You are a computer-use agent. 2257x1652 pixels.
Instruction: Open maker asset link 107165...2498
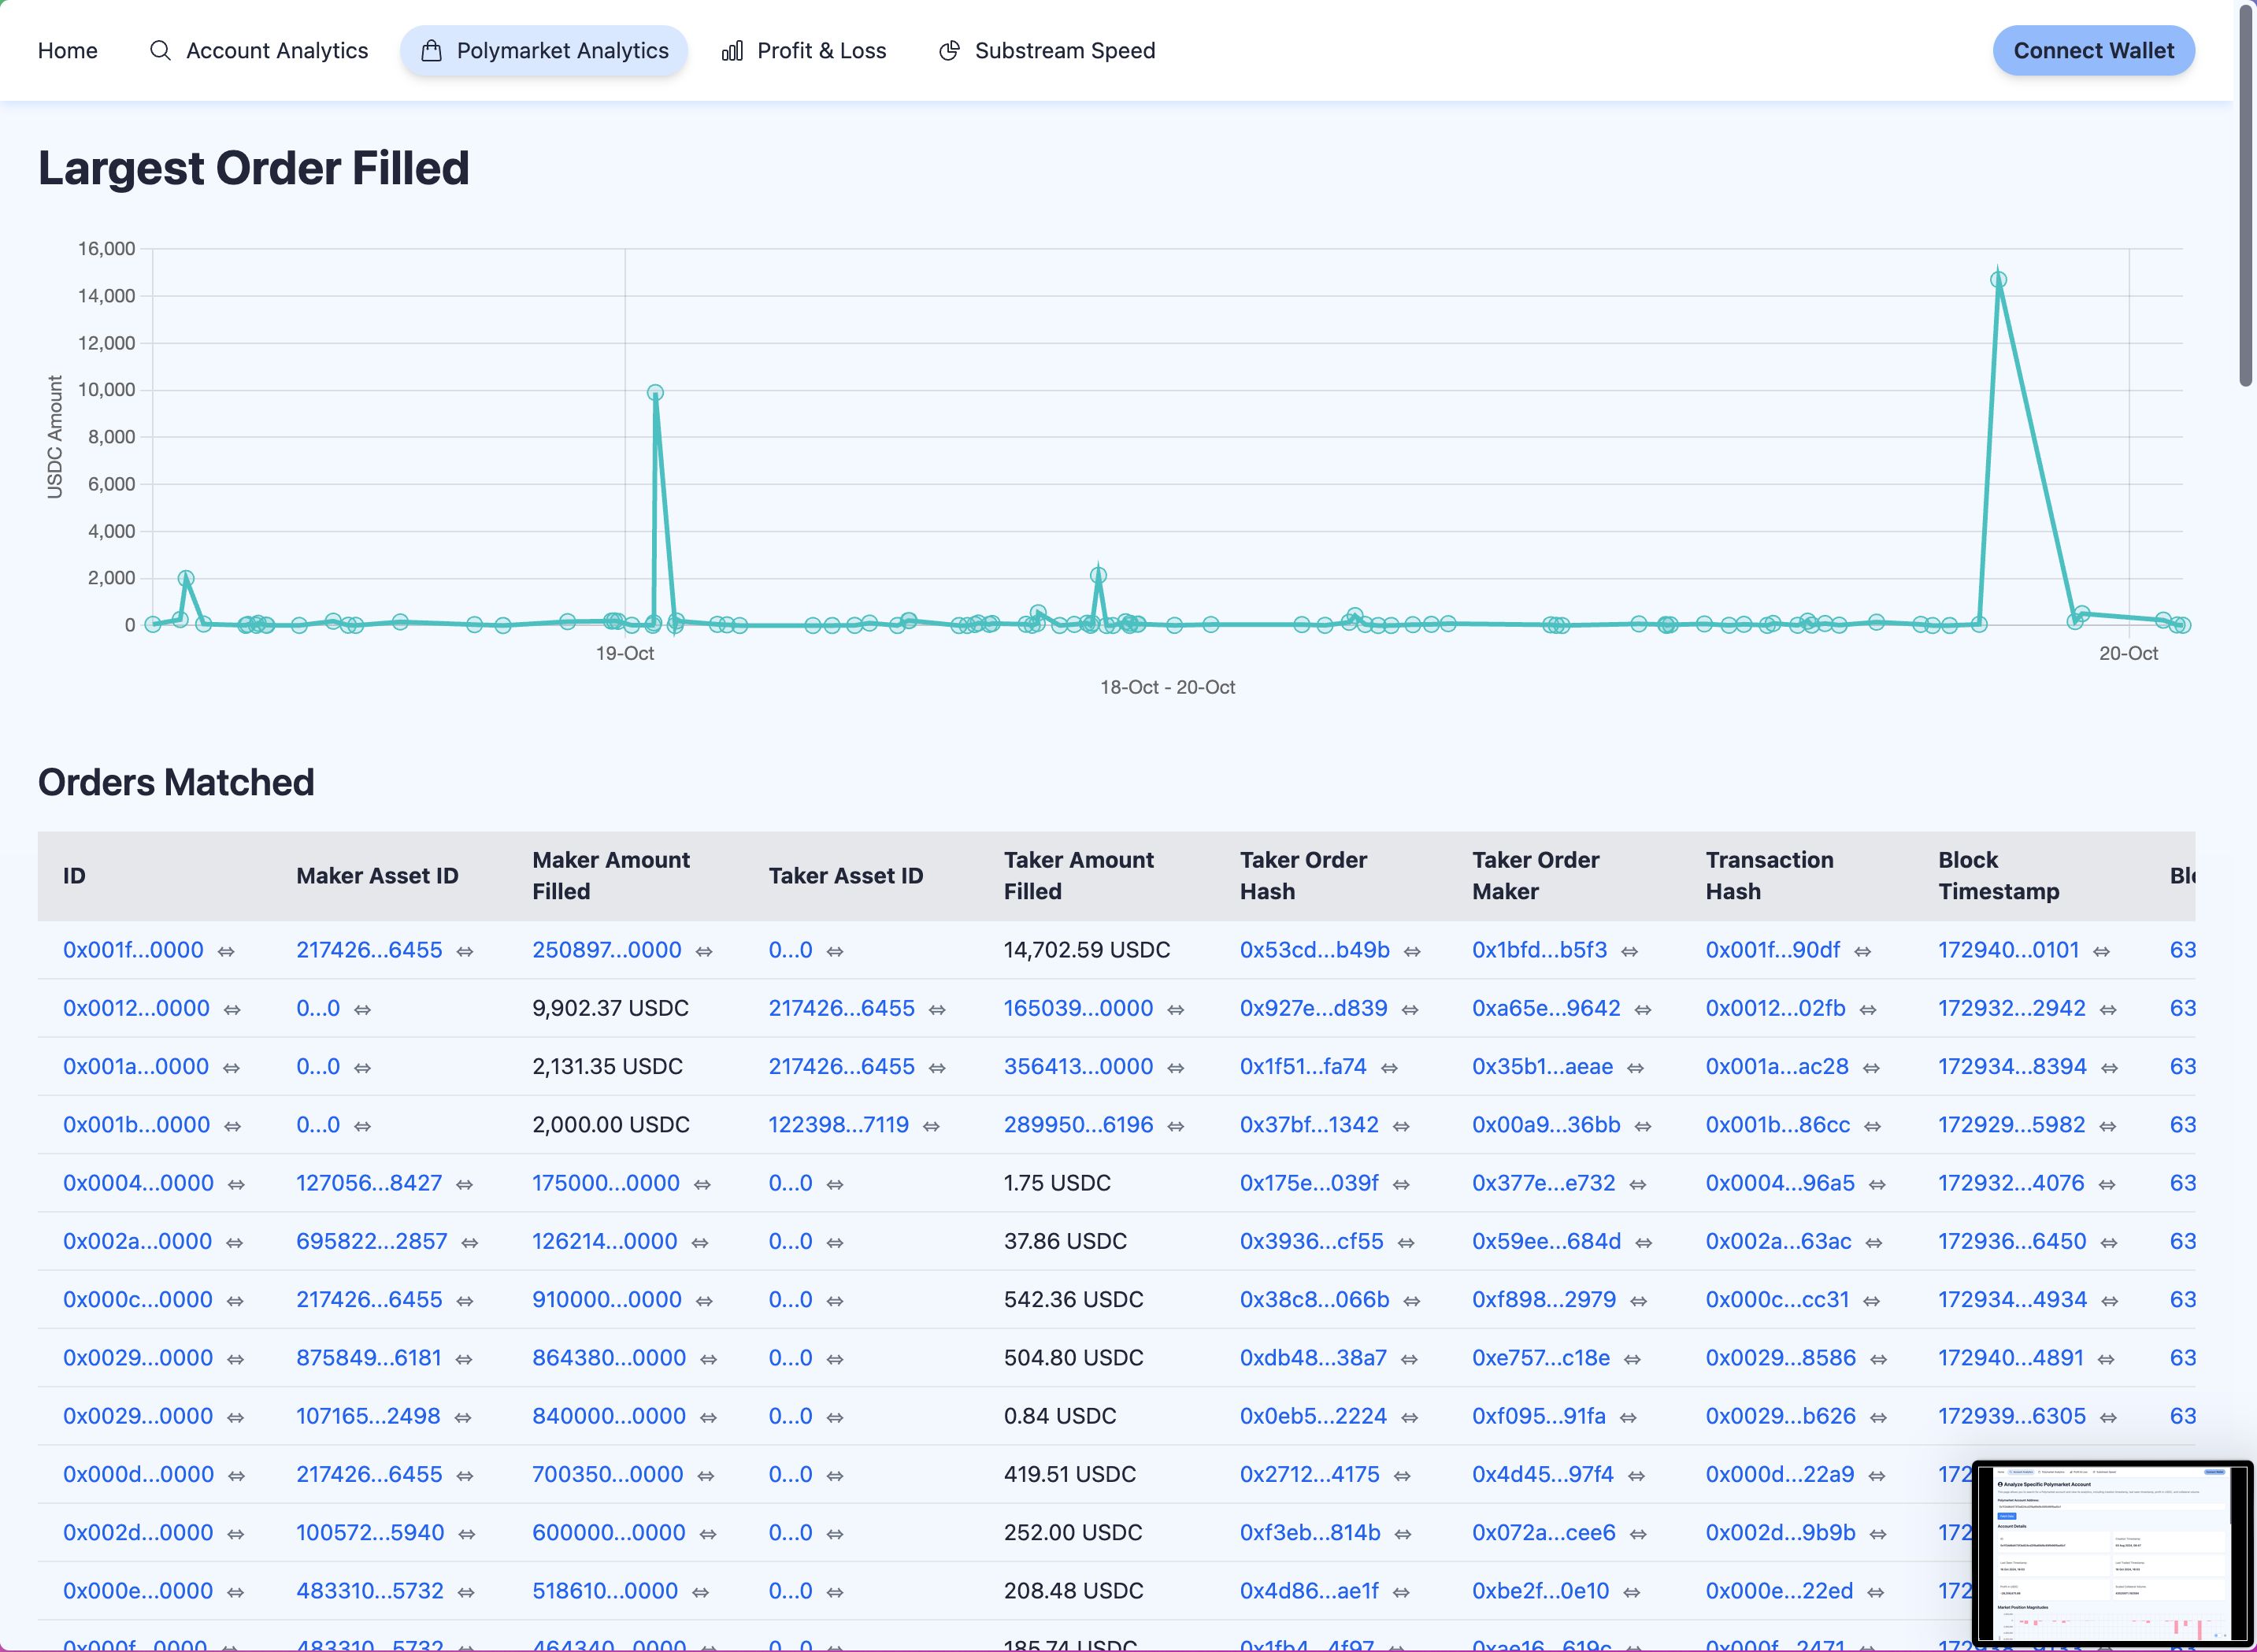(368, 1416)
